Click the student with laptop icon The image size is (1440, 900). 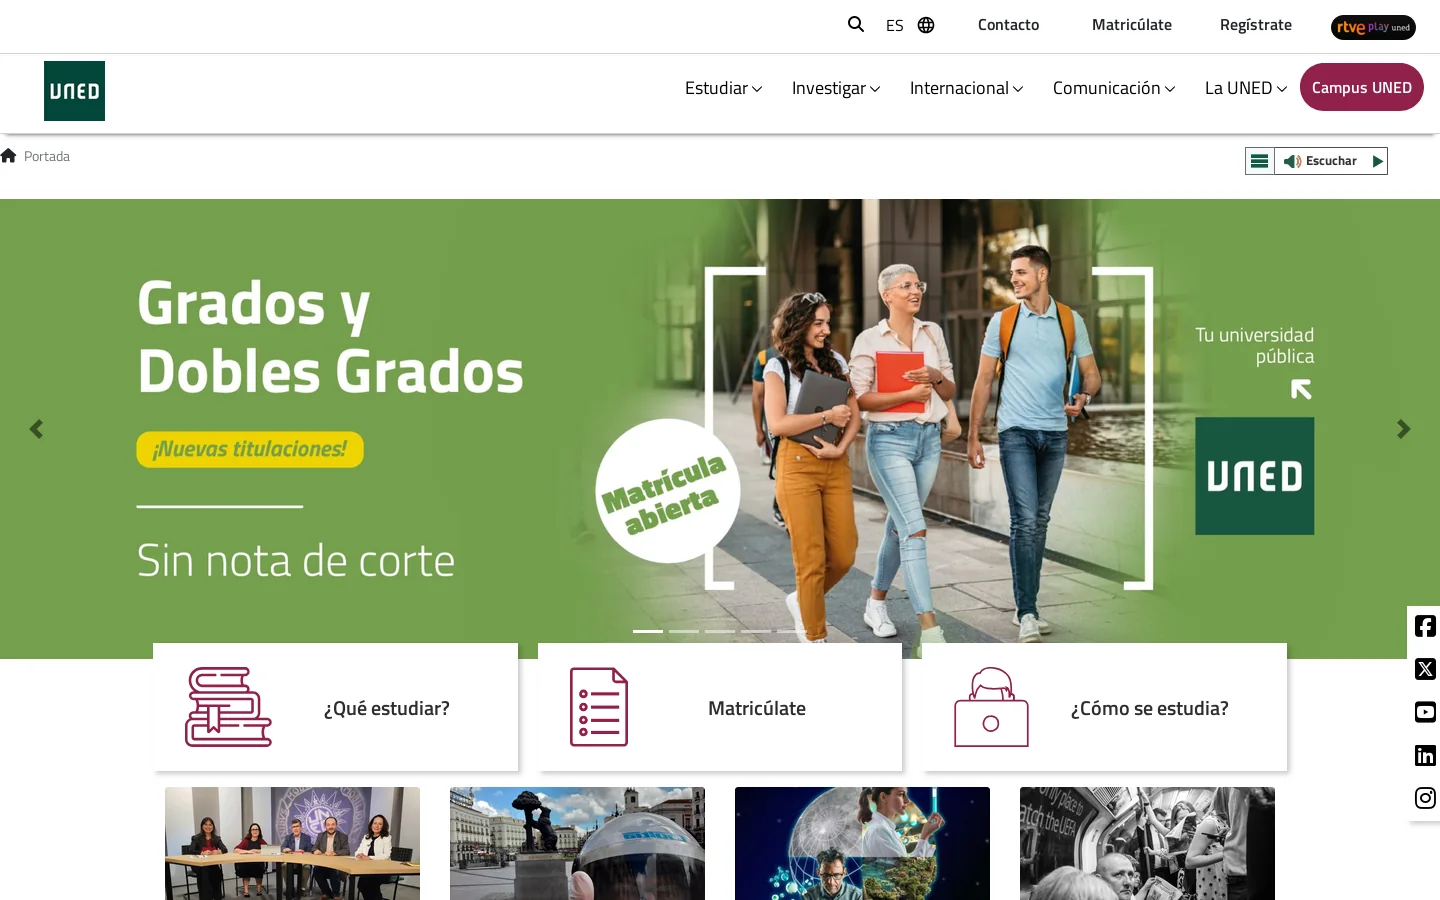991,707
